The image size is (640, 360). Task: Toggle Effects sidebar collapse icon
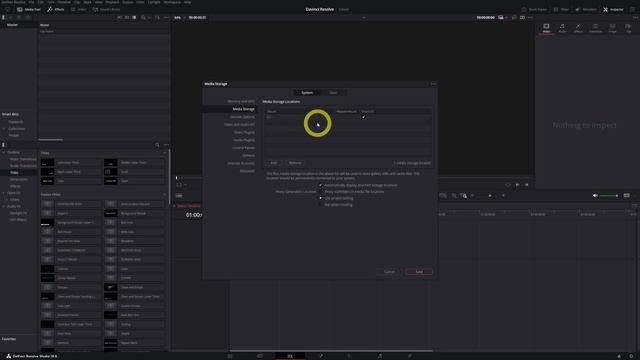tap(4, 145)
